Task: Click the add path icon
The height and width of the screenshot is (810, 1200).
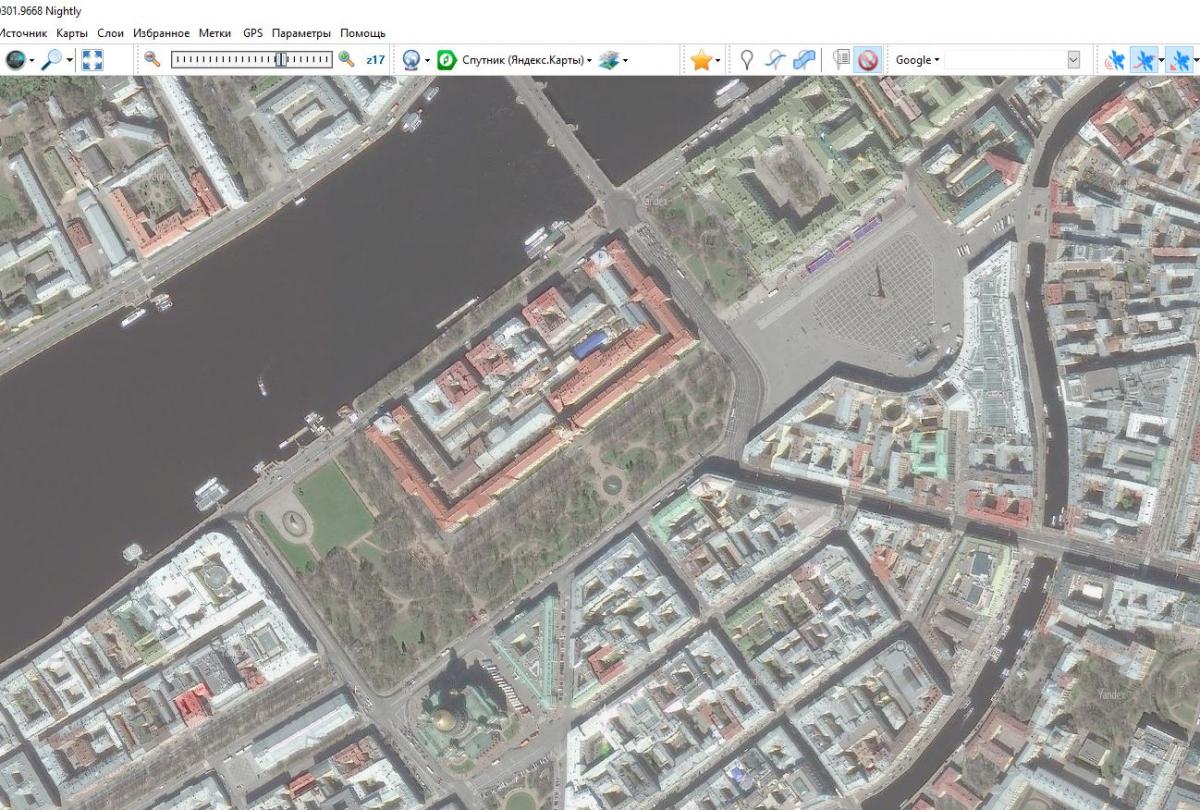Action: pyautogui.click(x=775, y=60)
